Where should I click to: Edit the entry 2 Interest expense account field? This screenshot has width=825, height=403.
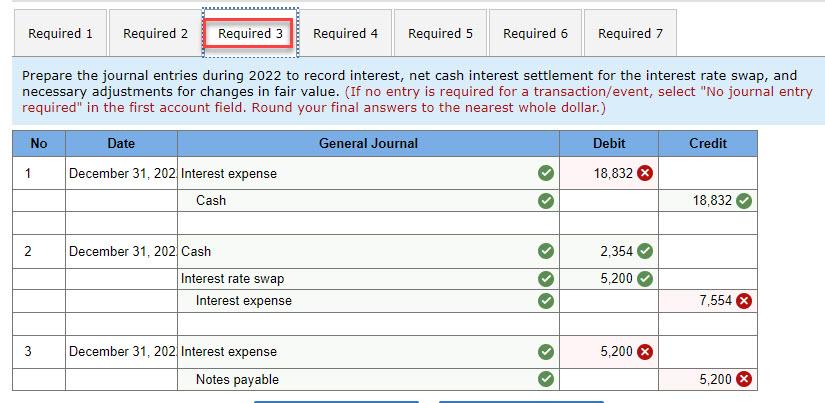pyautogui.click(x=368, y=301)
